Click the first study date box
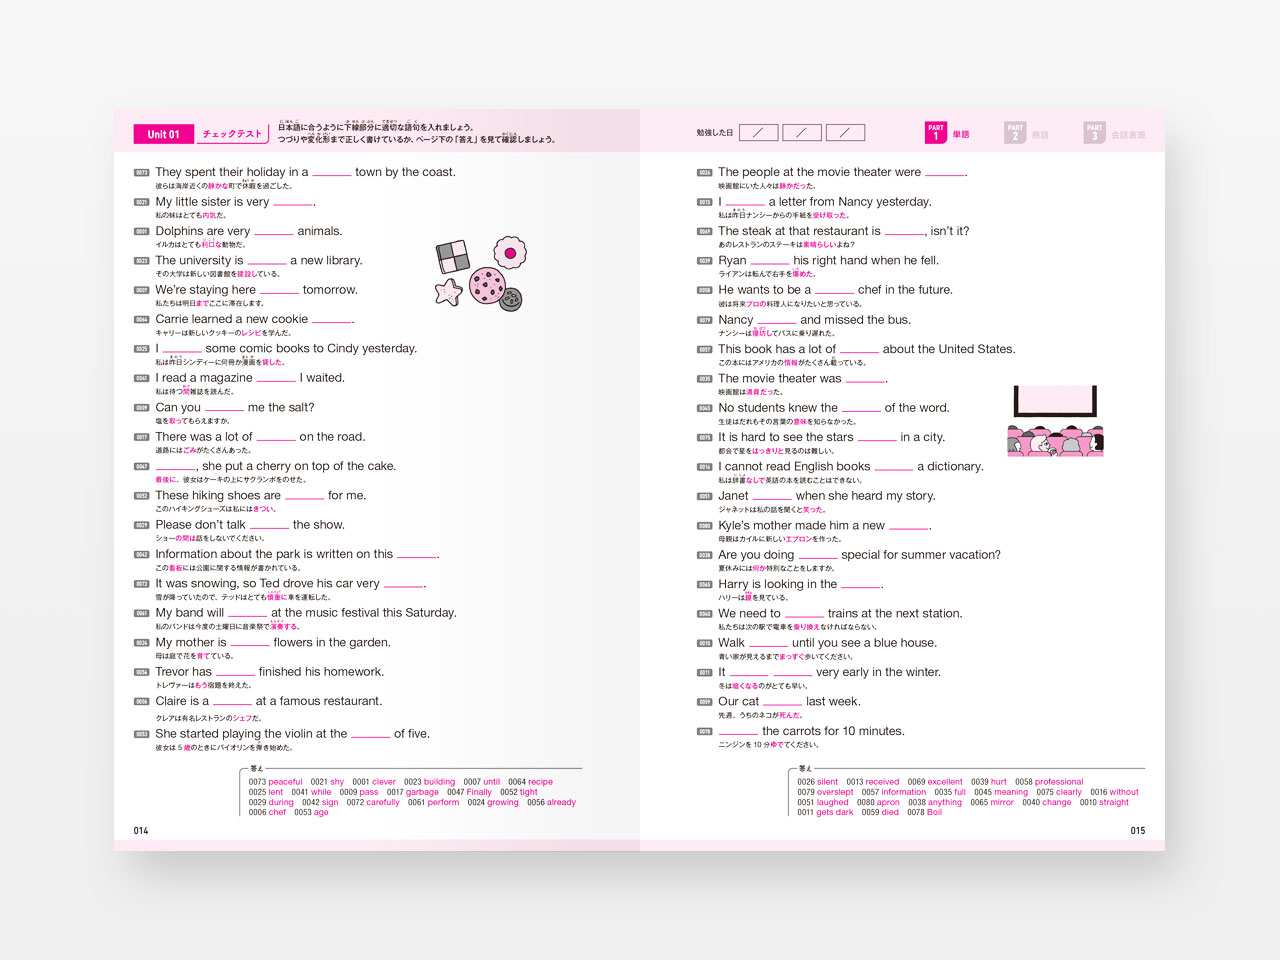 (x=759, y=133)
